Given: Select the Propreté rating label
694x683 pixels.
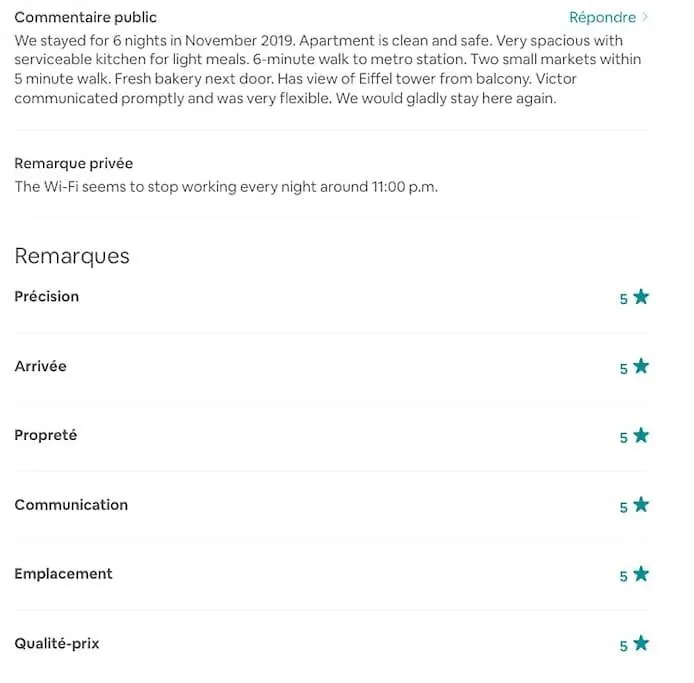Looking at the screenshot, I should (x=46, y=435).
